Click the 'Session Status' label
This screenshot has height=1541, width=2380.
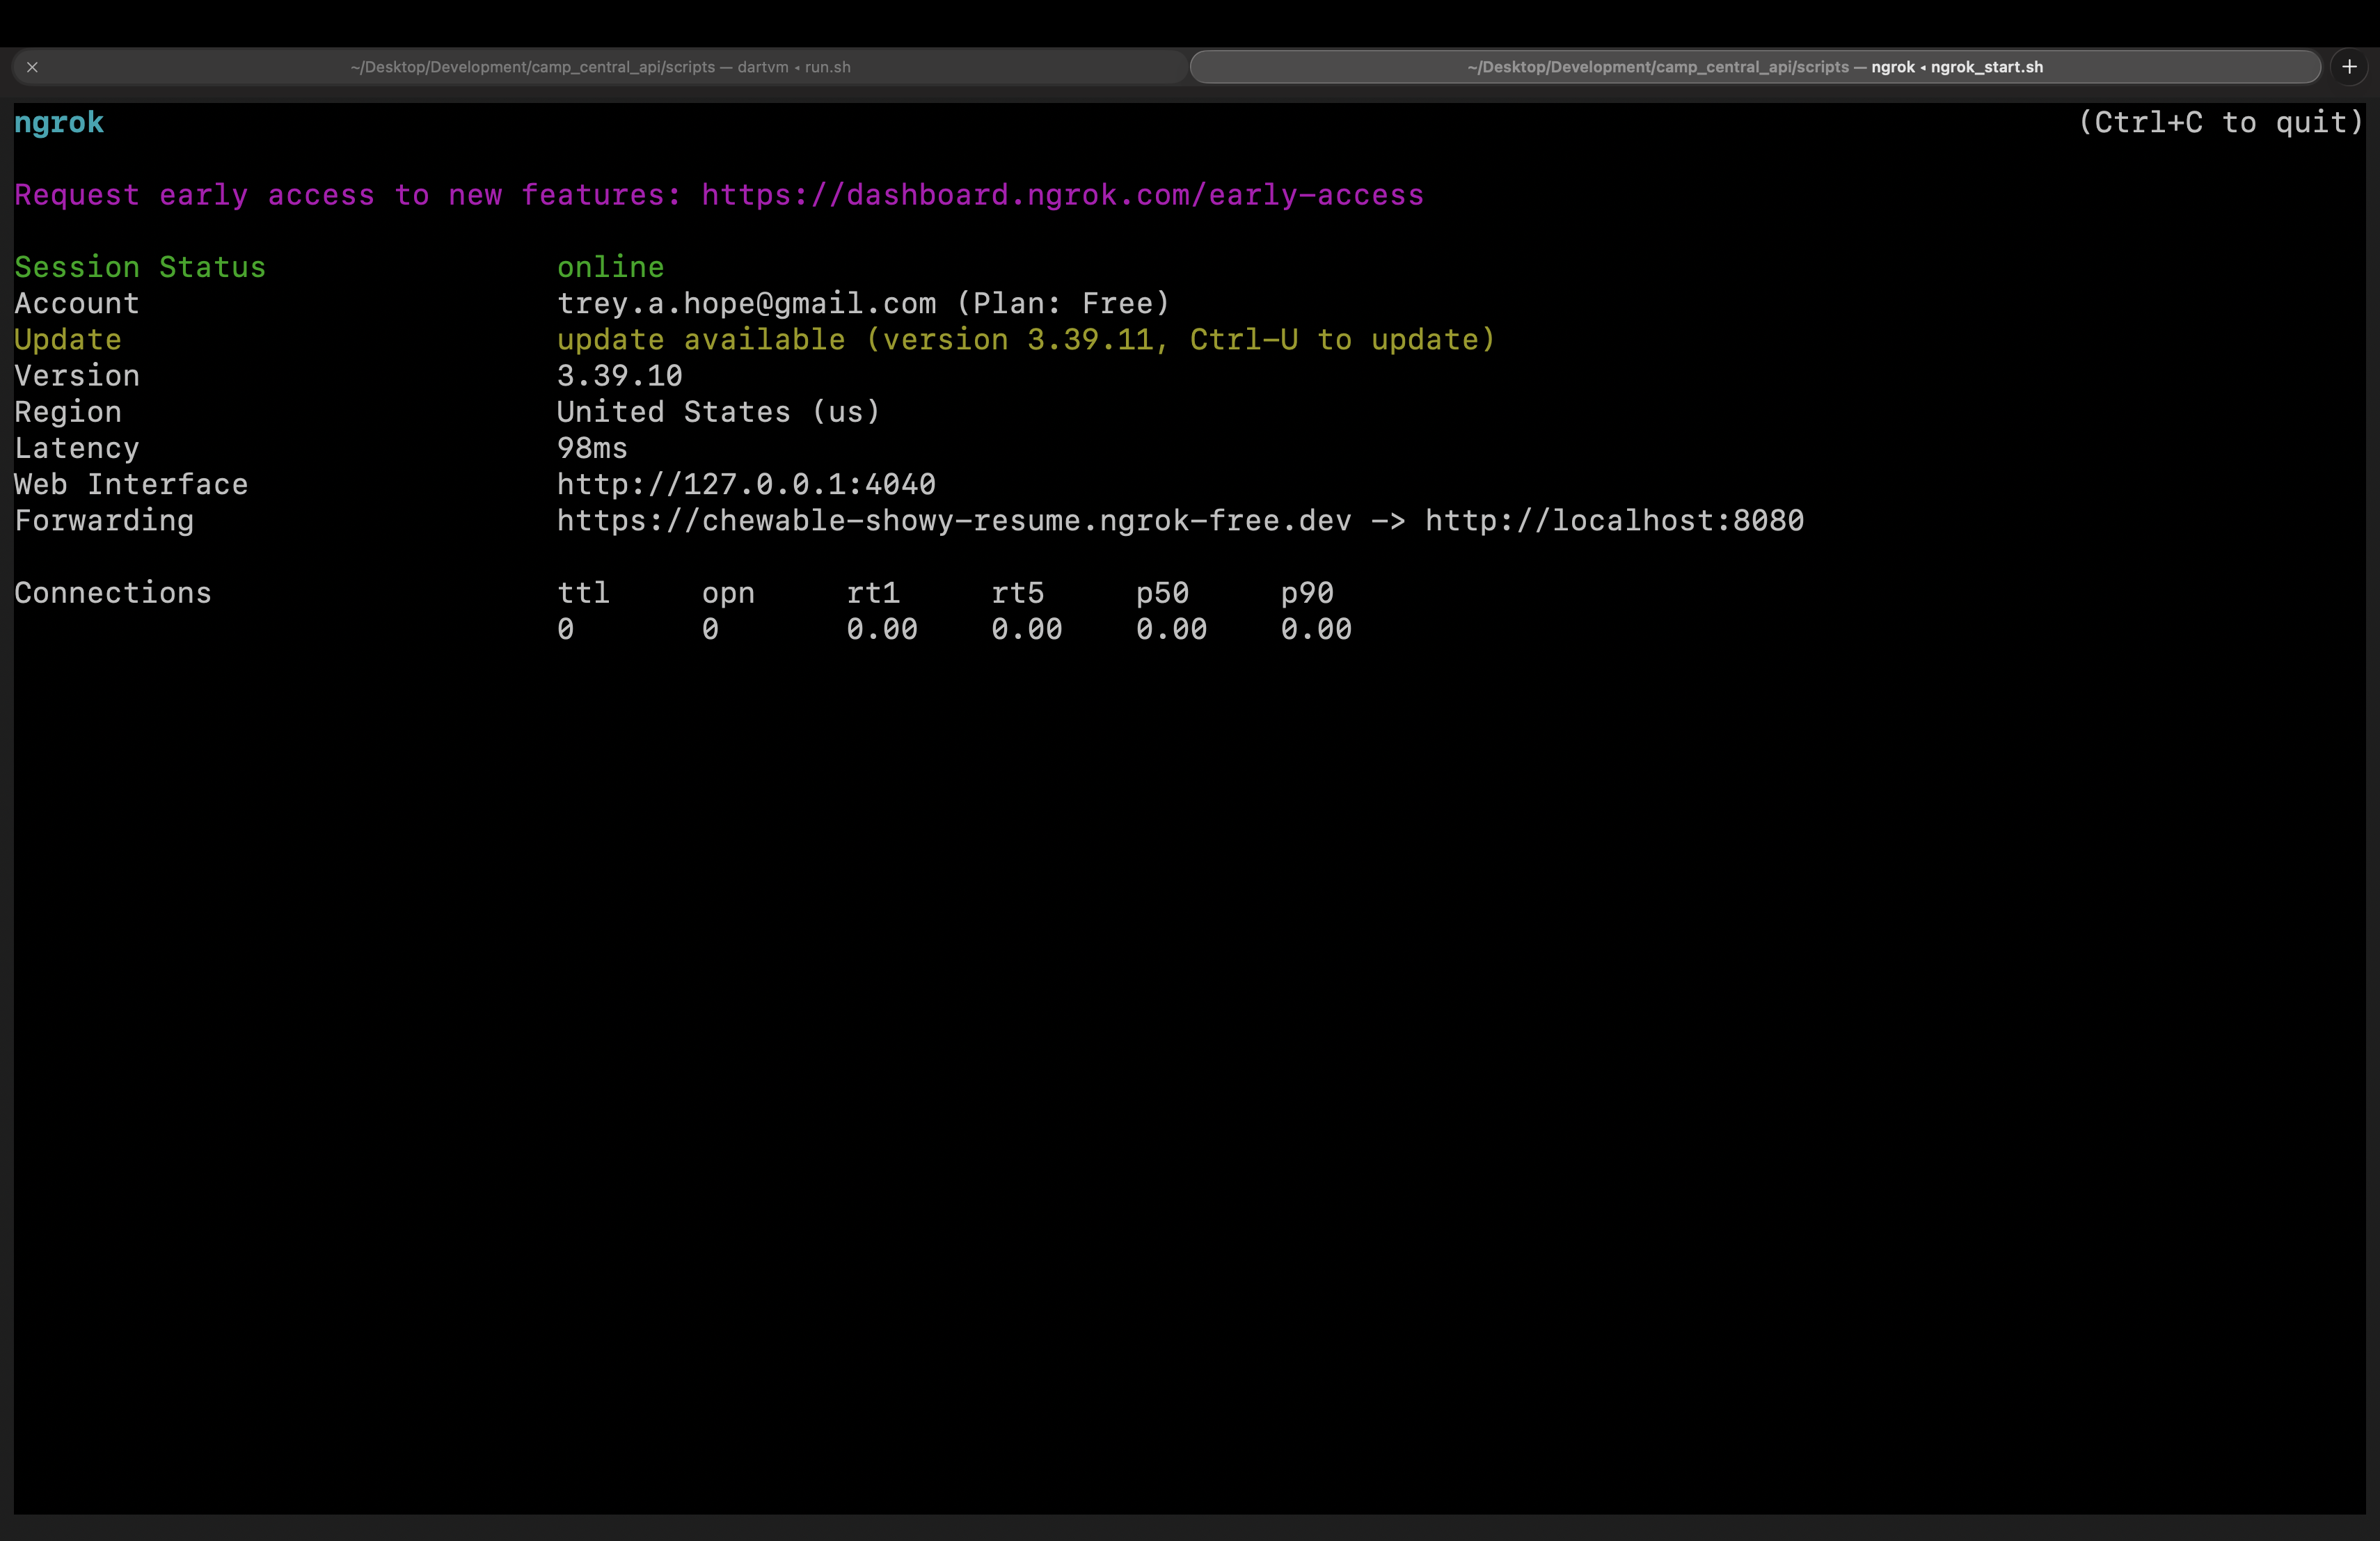140,267
